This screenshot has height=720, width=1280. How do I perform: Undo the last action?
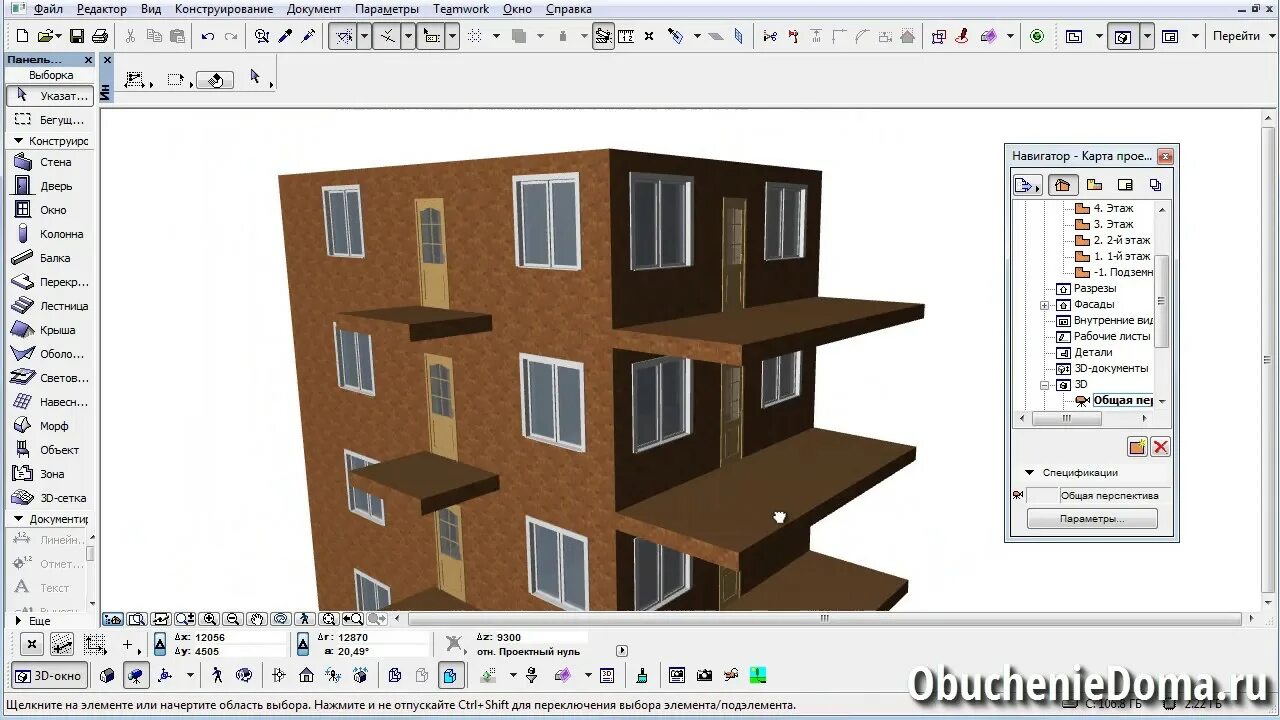208,36
